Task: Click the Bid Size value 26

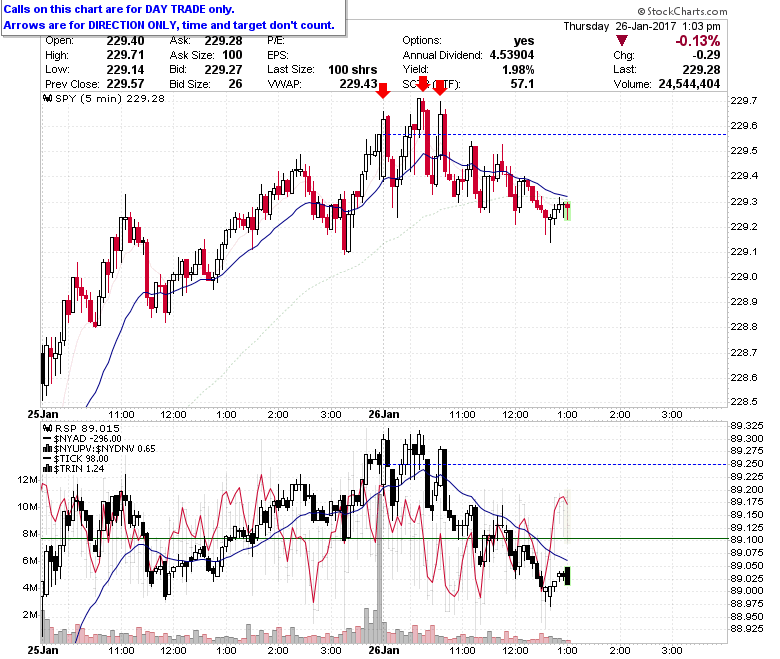Action: tap(235, 84)
